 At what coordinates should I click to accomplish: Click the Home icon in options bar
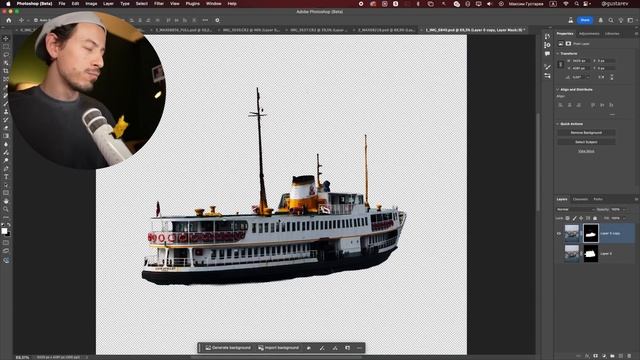tap(9, 20)
